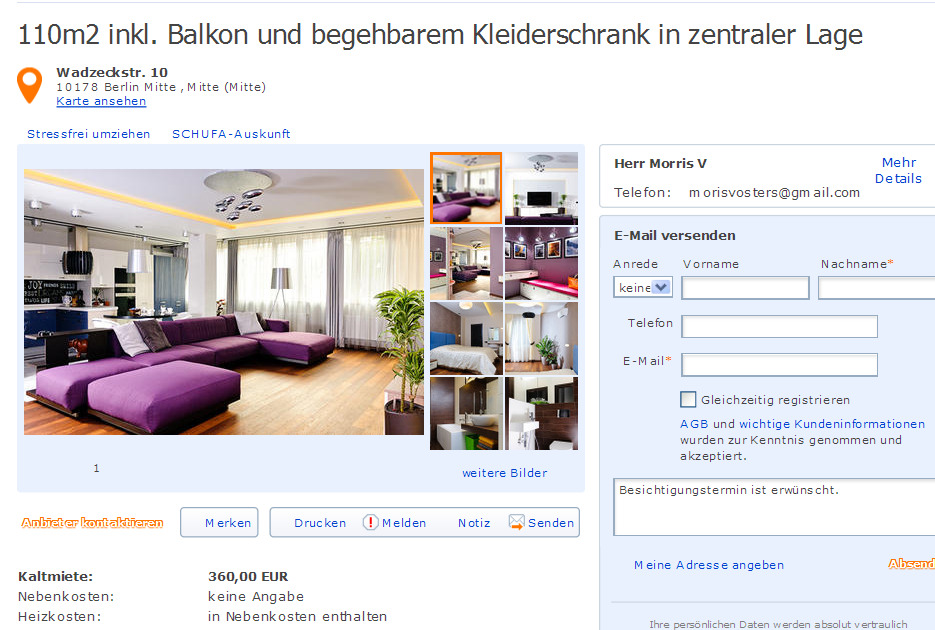The width and height of the screenshot is (935, 630).
Task: Focus the E-Mail input field
Action: coord(779,365)
